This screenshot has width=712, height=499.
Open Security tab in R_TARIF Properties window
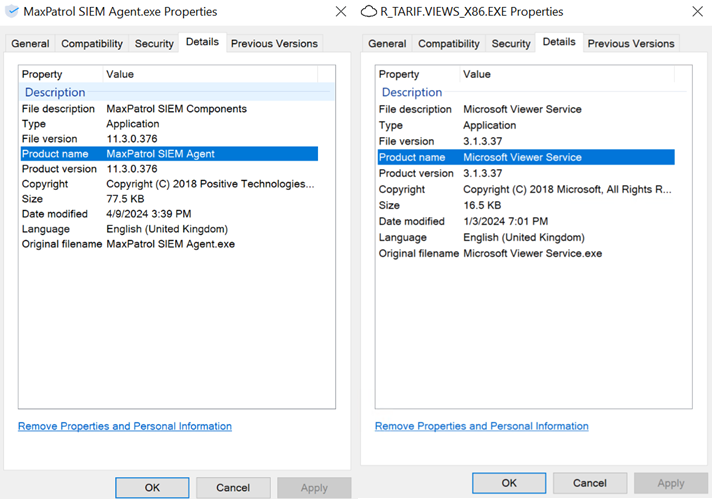(511, 44)
